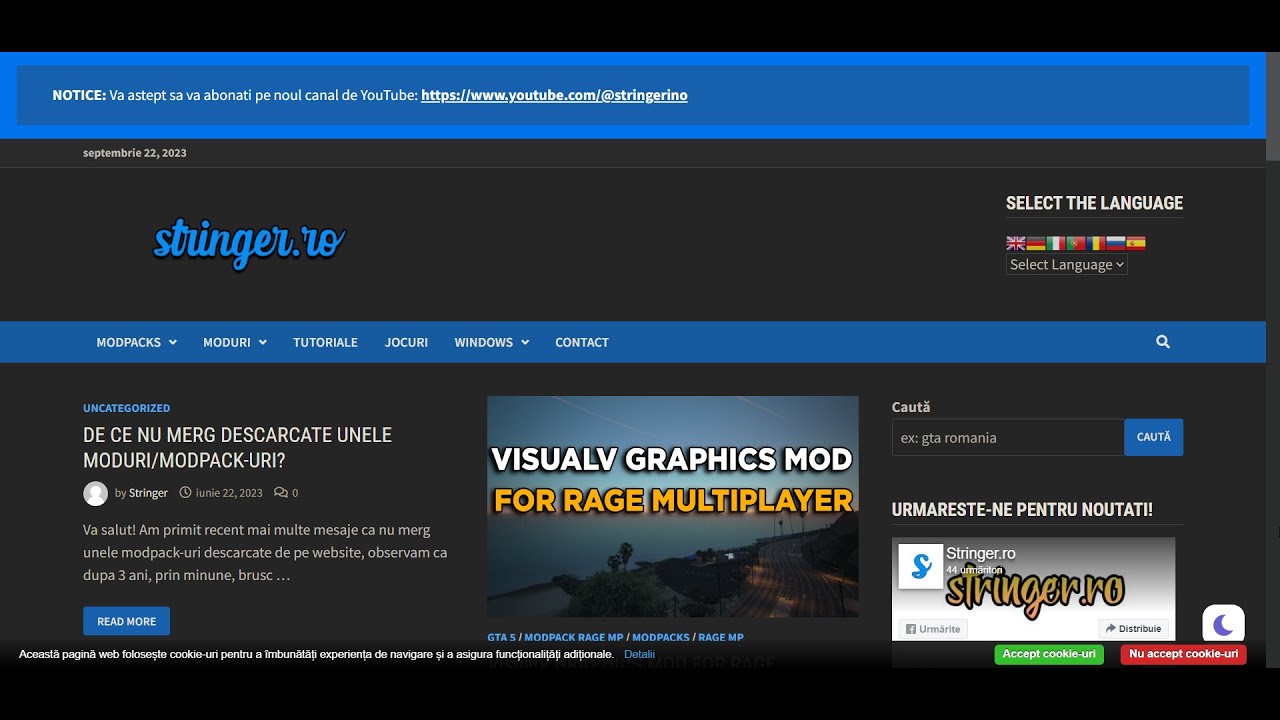Switch language via the Italian flag

coord(1055,243)
